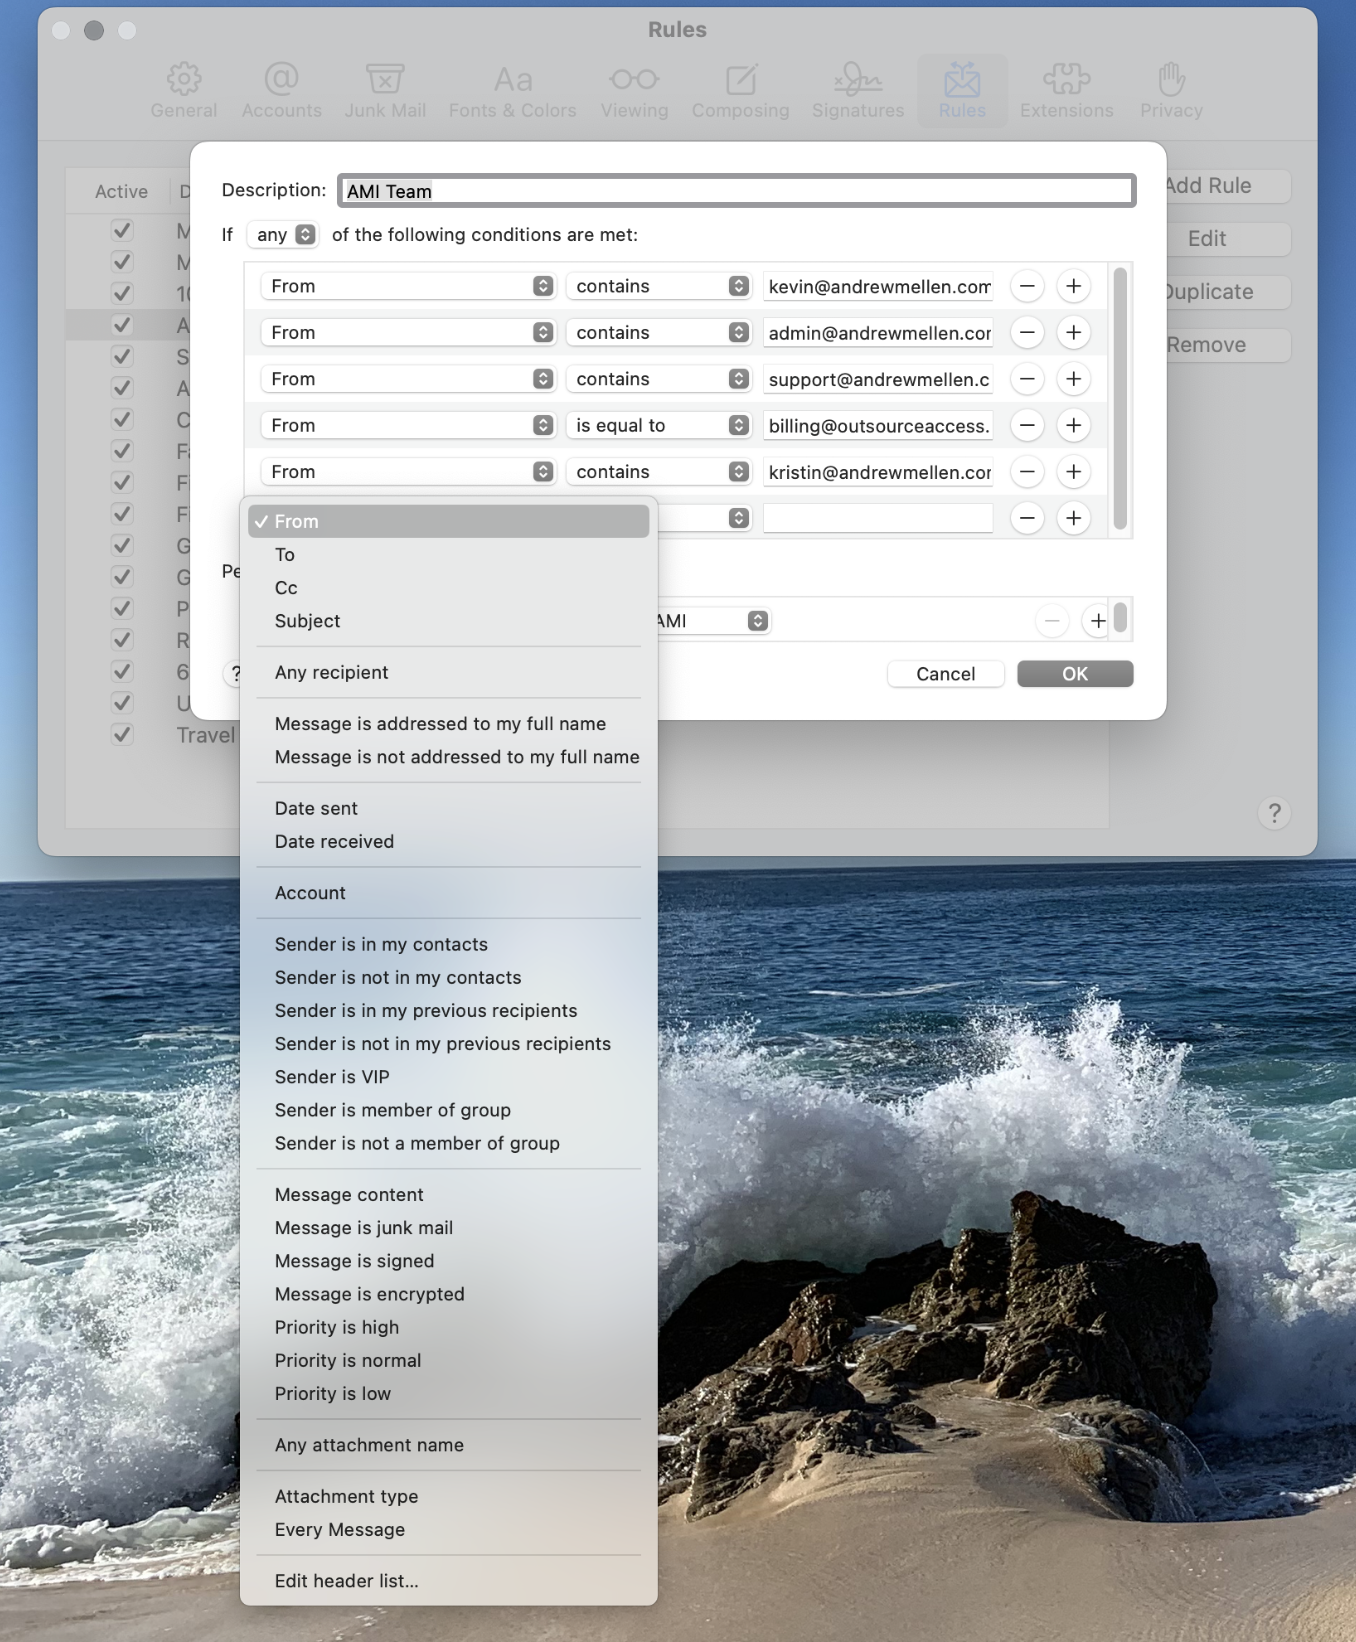This screenshot has width=1356, height=1642.
Task: Add condition after the empty last row
Action: click(1073, 518)
